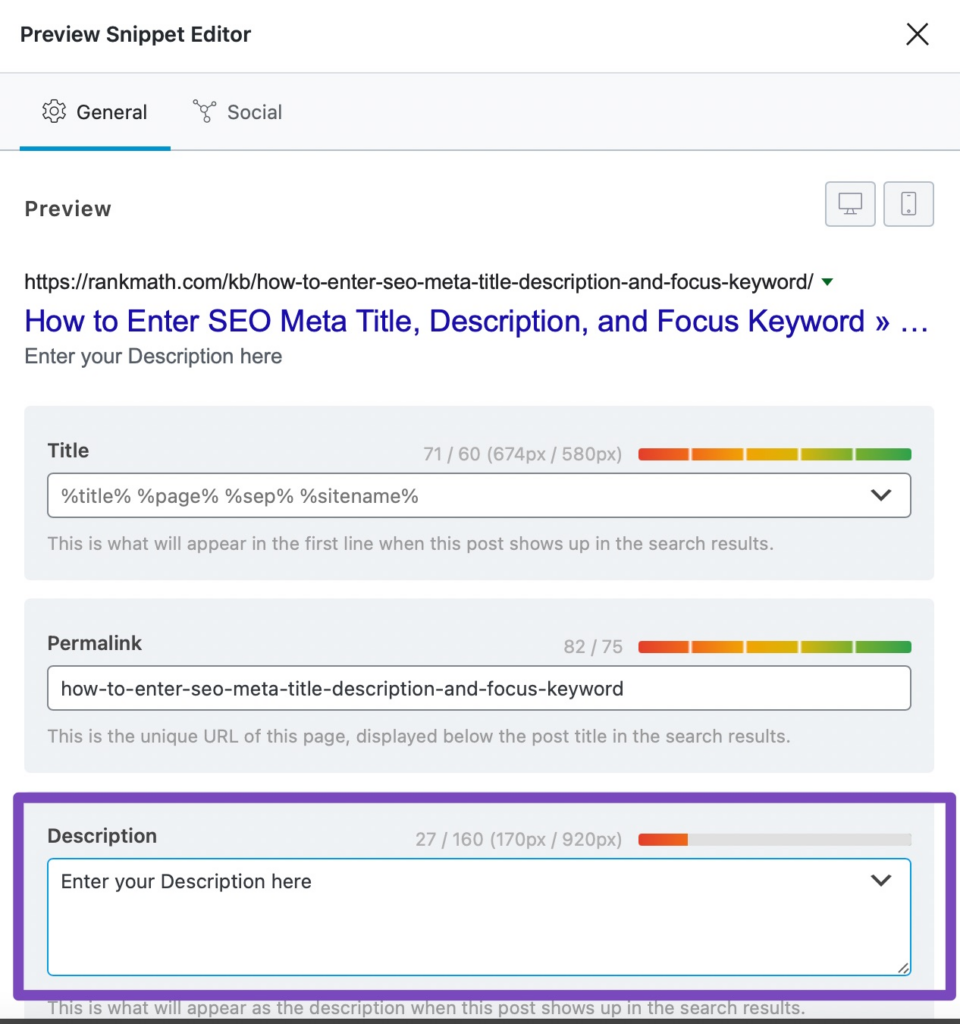Image resolution: width=960 pixels, height=1024 pixels.
Task: Click the share icon beside Social
Action: [205, 112]
